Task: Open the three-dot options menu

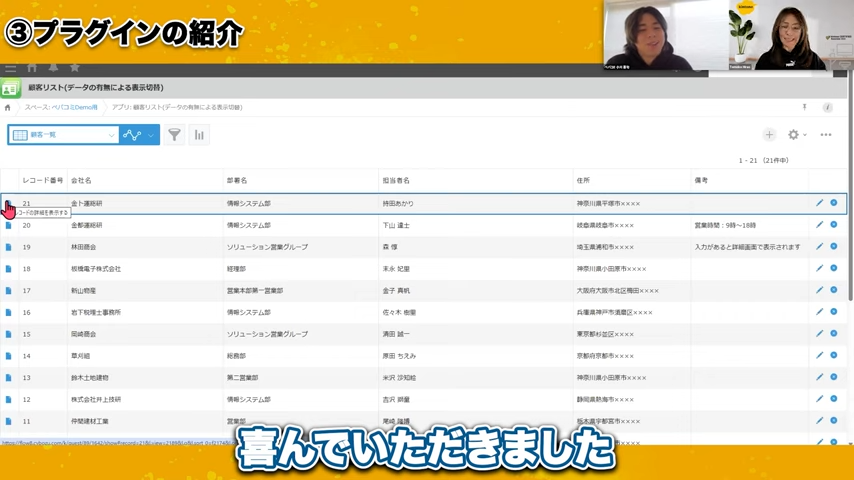Action: [x=826, y=135]
